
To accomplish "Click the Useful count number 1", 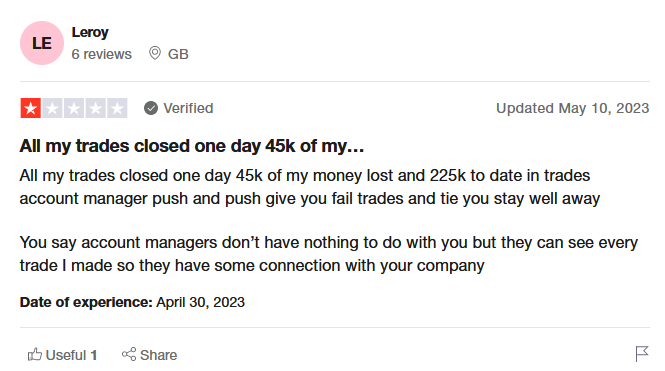I will coord(94,355).
